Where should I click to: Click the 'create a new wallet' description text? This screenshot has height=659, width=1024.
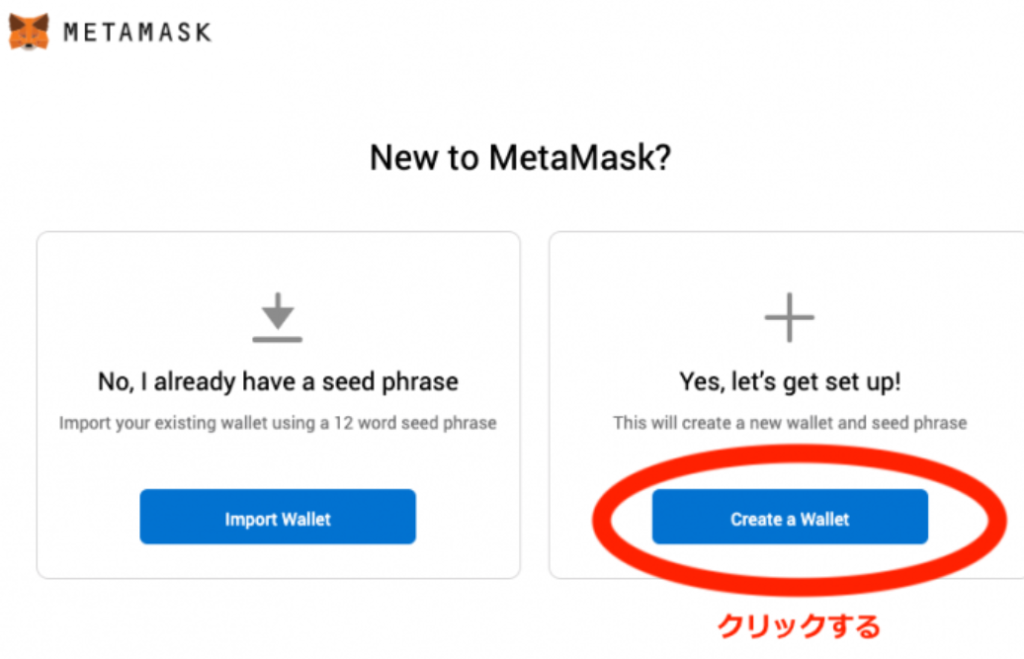click(790, 423)
